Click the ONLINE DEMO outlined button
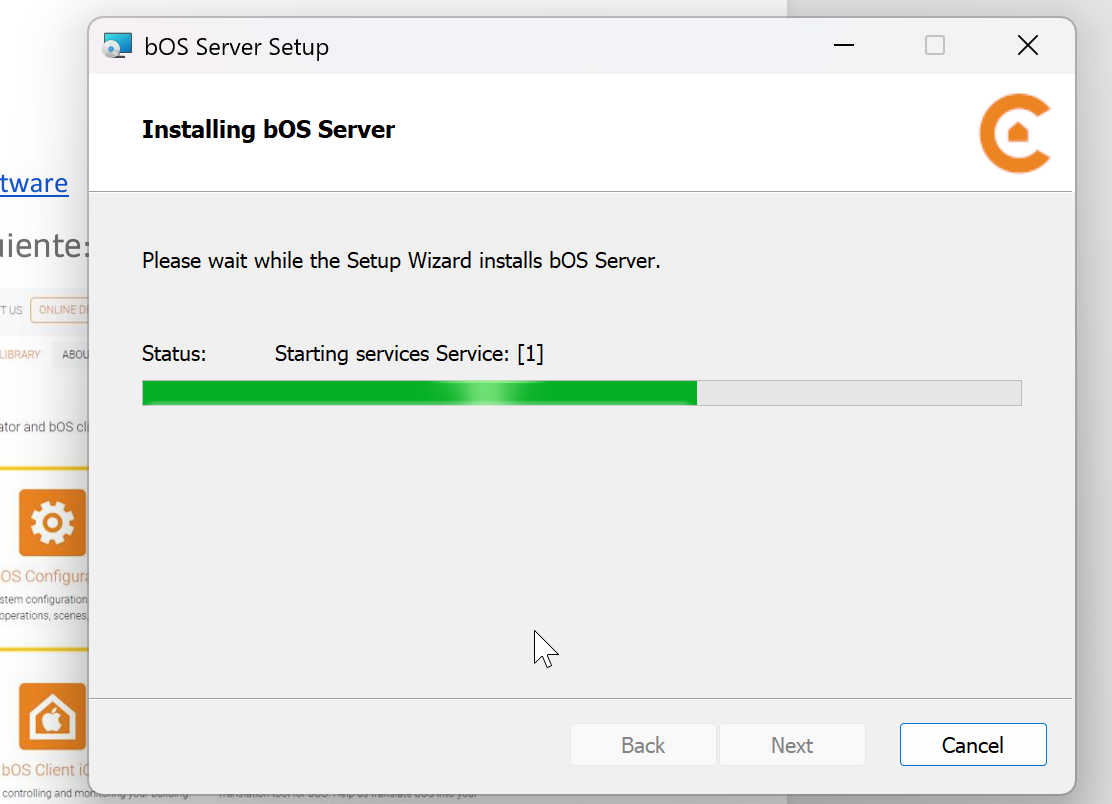Image resolution: width=1112 pixels, height=804 pixels. (60, 310)
